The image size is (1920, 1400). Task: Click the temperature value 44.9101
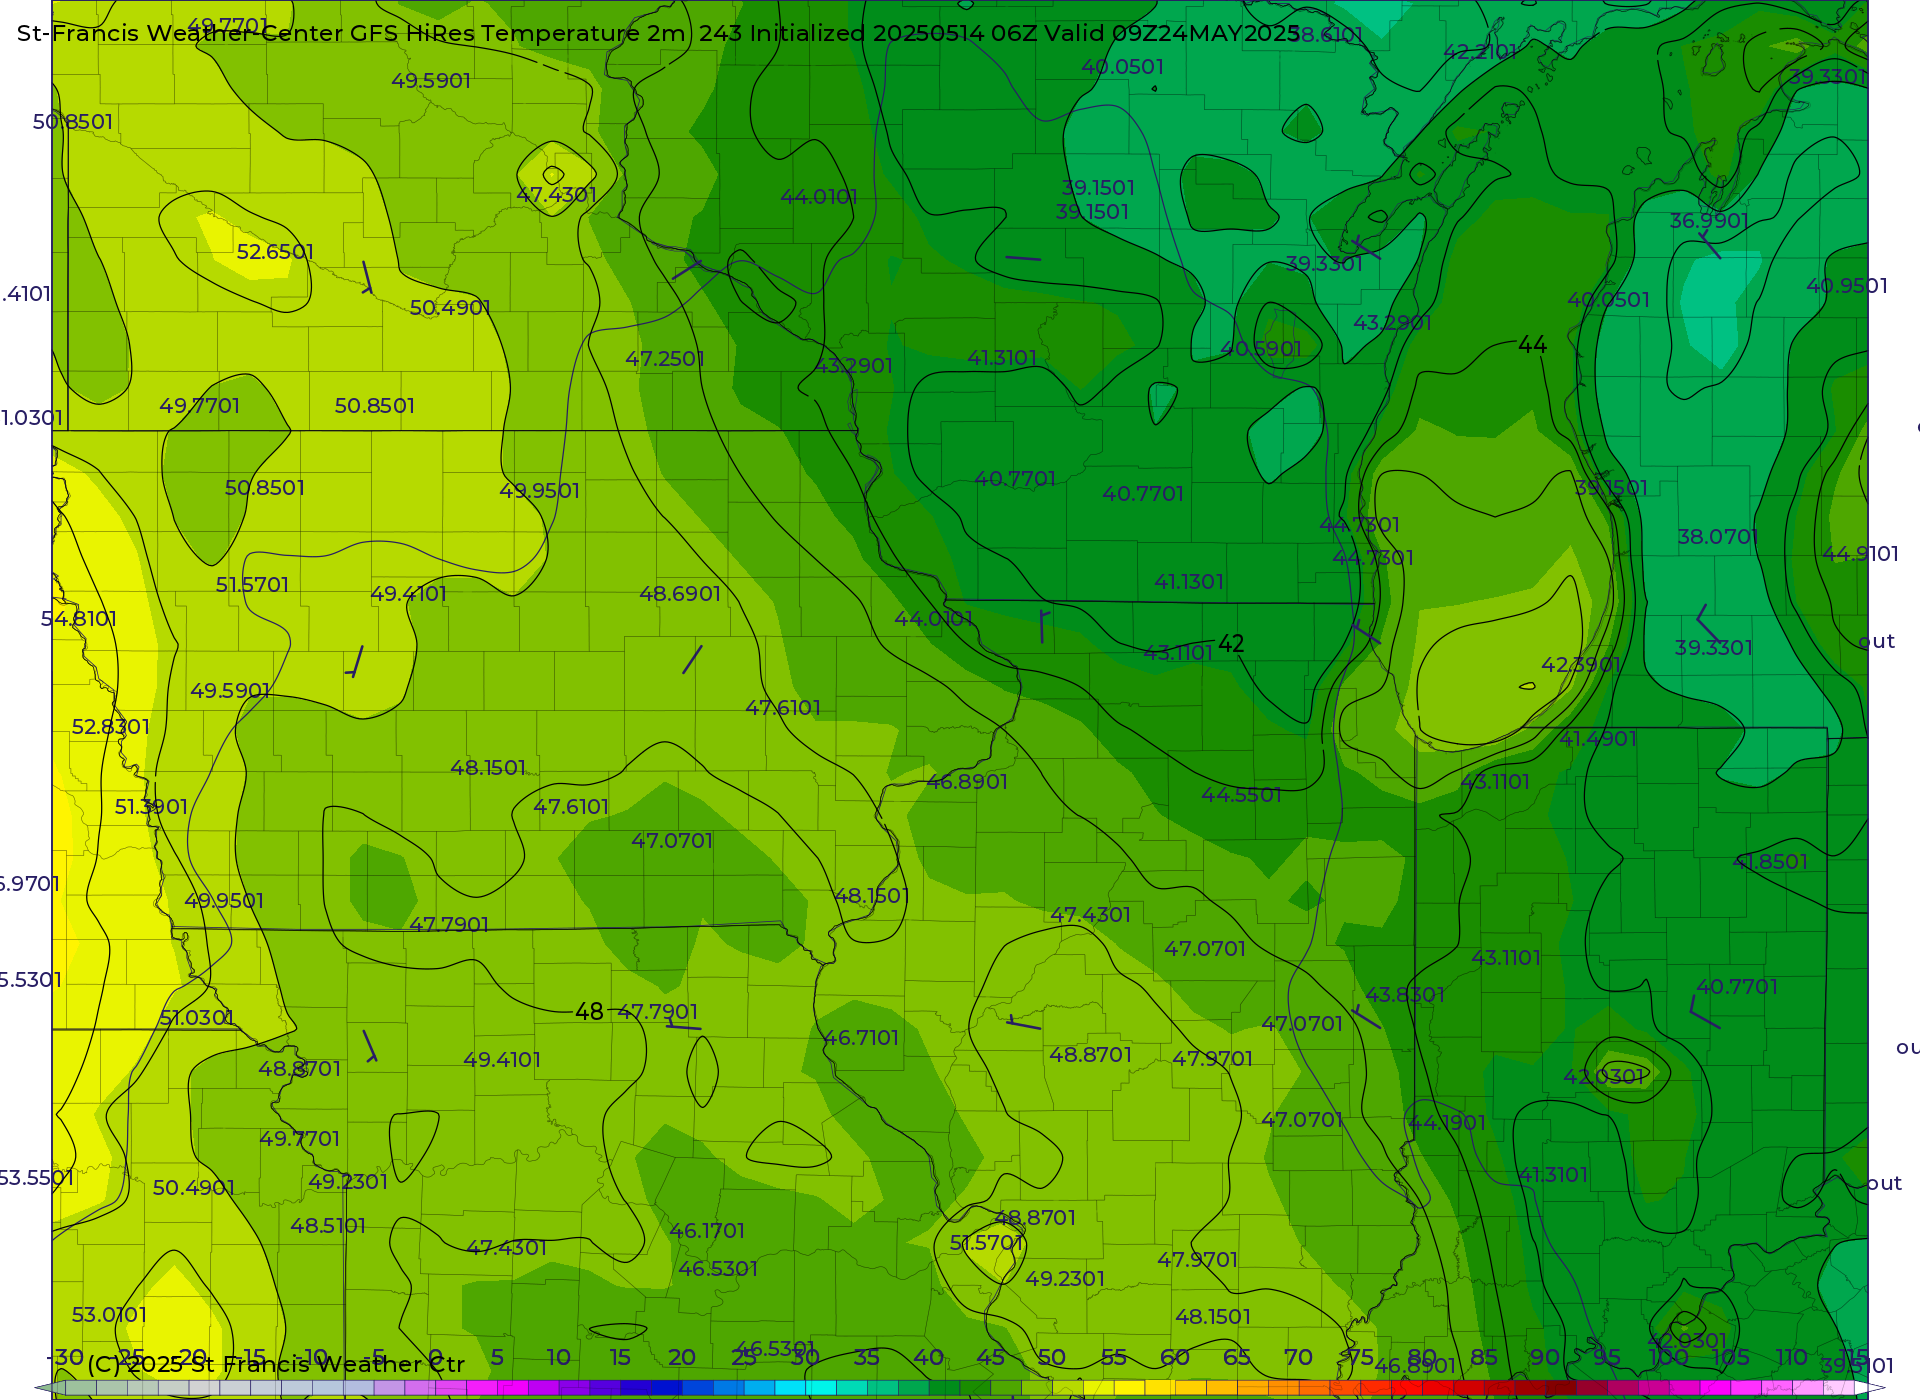click(x=1860, y=554)
